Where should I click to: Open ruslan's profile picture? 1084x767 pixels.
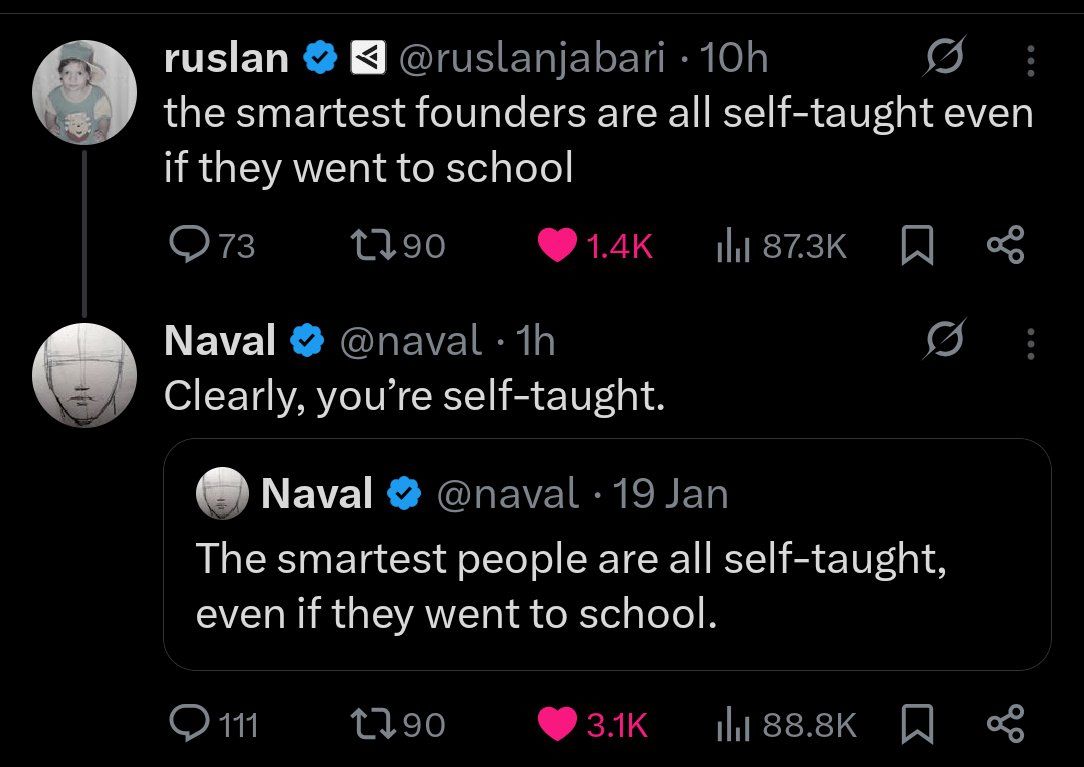tap(84, 92)
